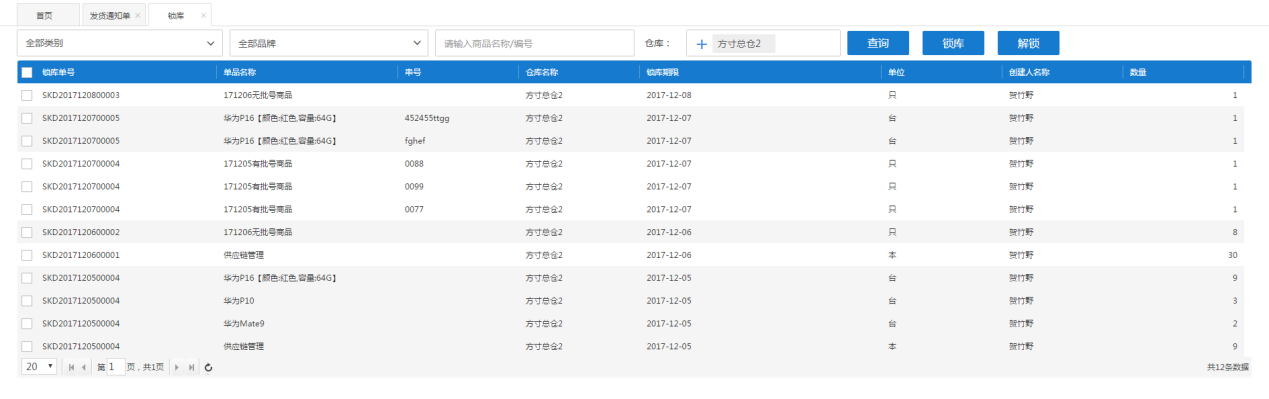Click the 华为P10 product name

tap(239, 300)
